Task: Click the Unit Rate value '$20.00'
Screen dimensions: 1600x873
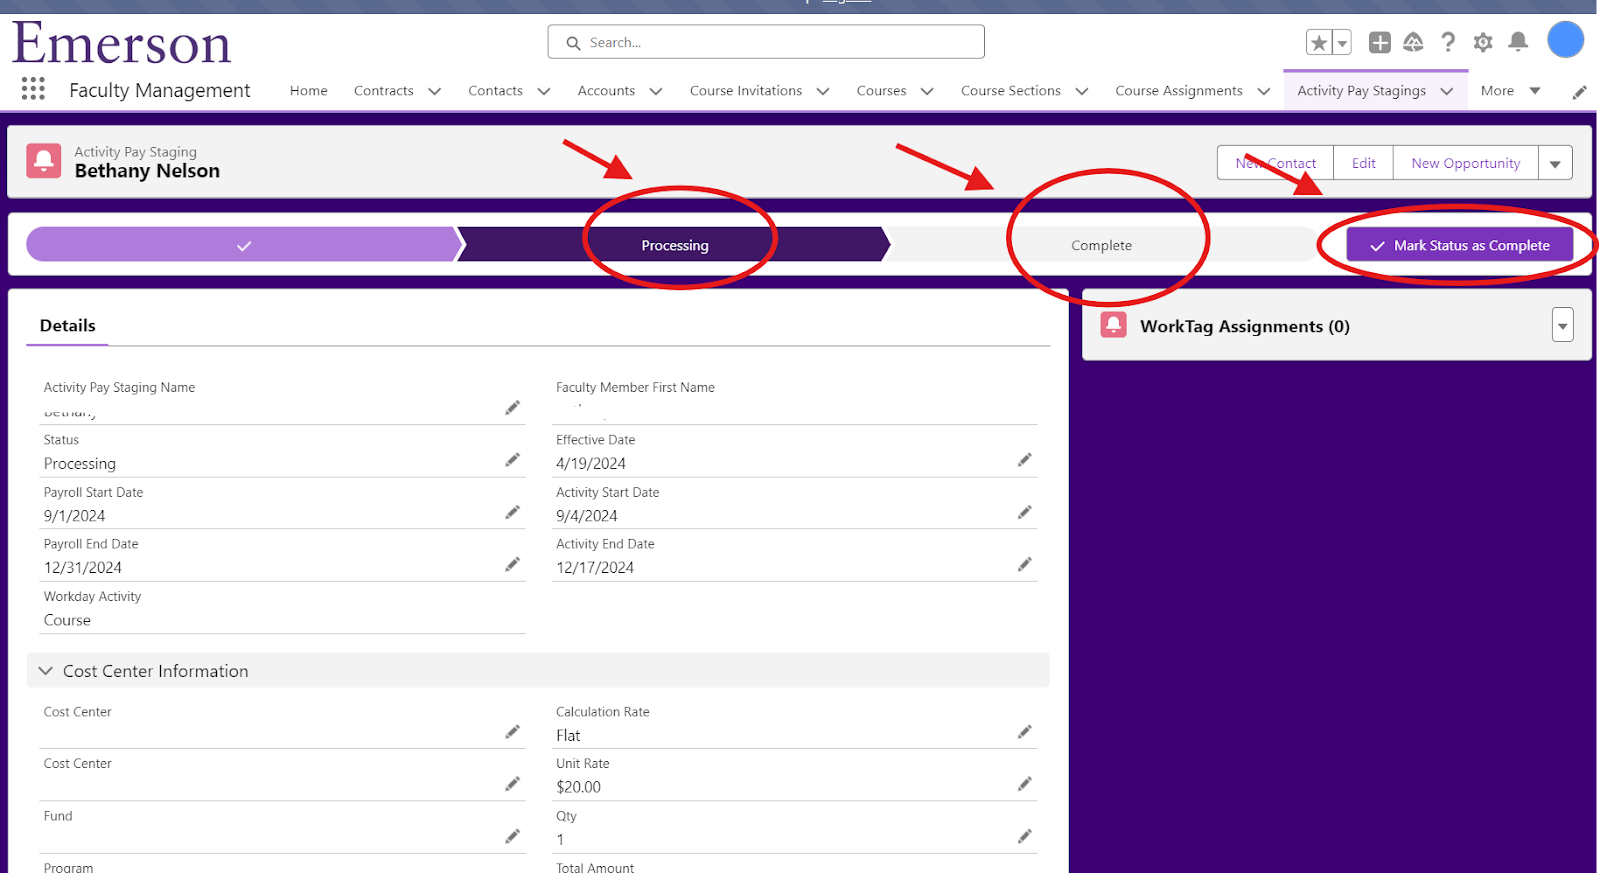Action: tap(578, 787)
